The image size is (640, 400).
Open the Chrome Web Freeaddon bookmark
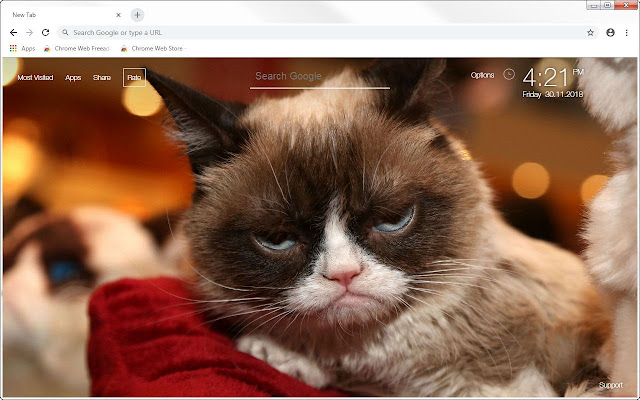[x=77, y=49]
